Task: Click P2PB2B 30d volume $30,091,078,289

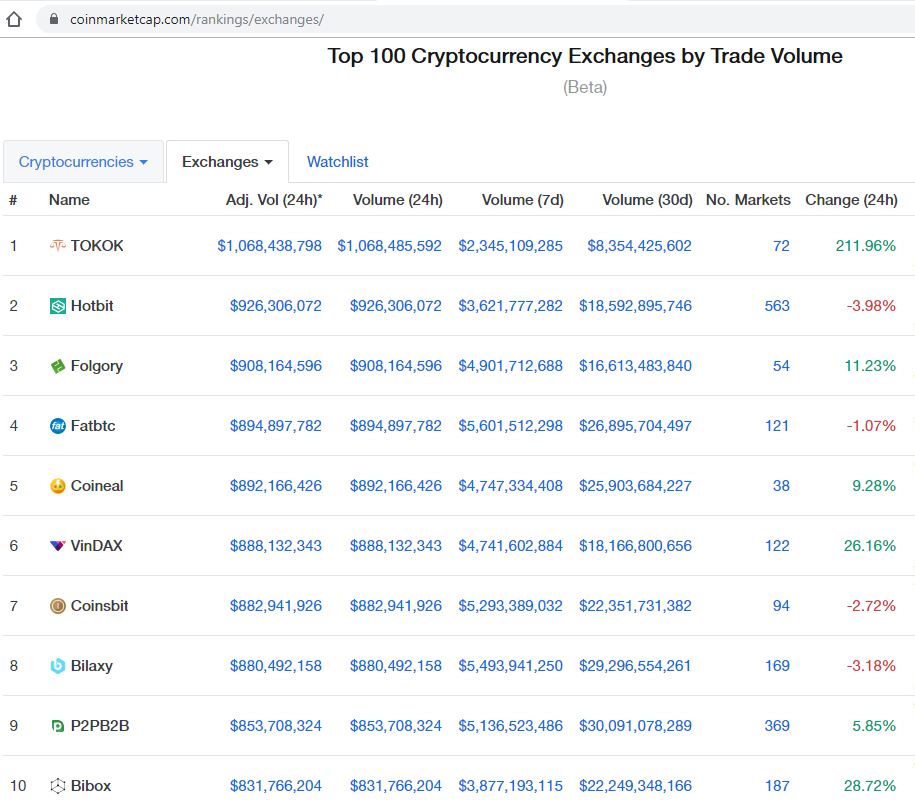Action: point(635,726)
